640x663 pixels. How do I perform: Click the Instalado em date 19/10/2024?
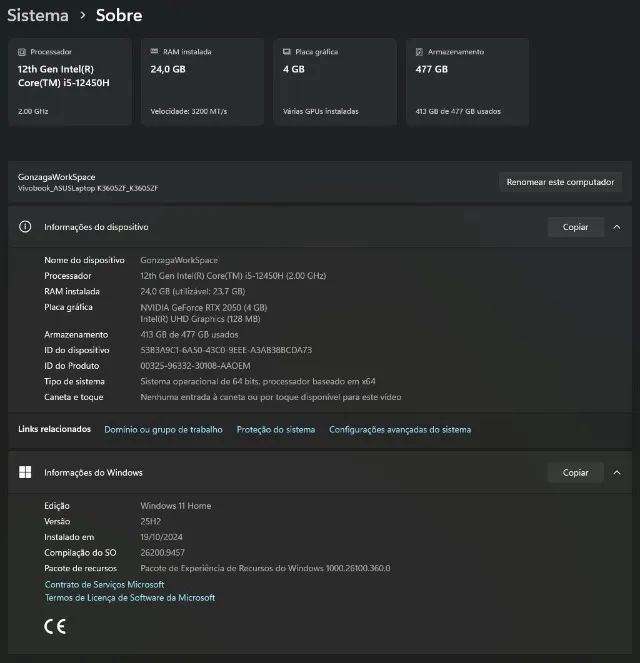pyautogui.click(x=161, y=537)
